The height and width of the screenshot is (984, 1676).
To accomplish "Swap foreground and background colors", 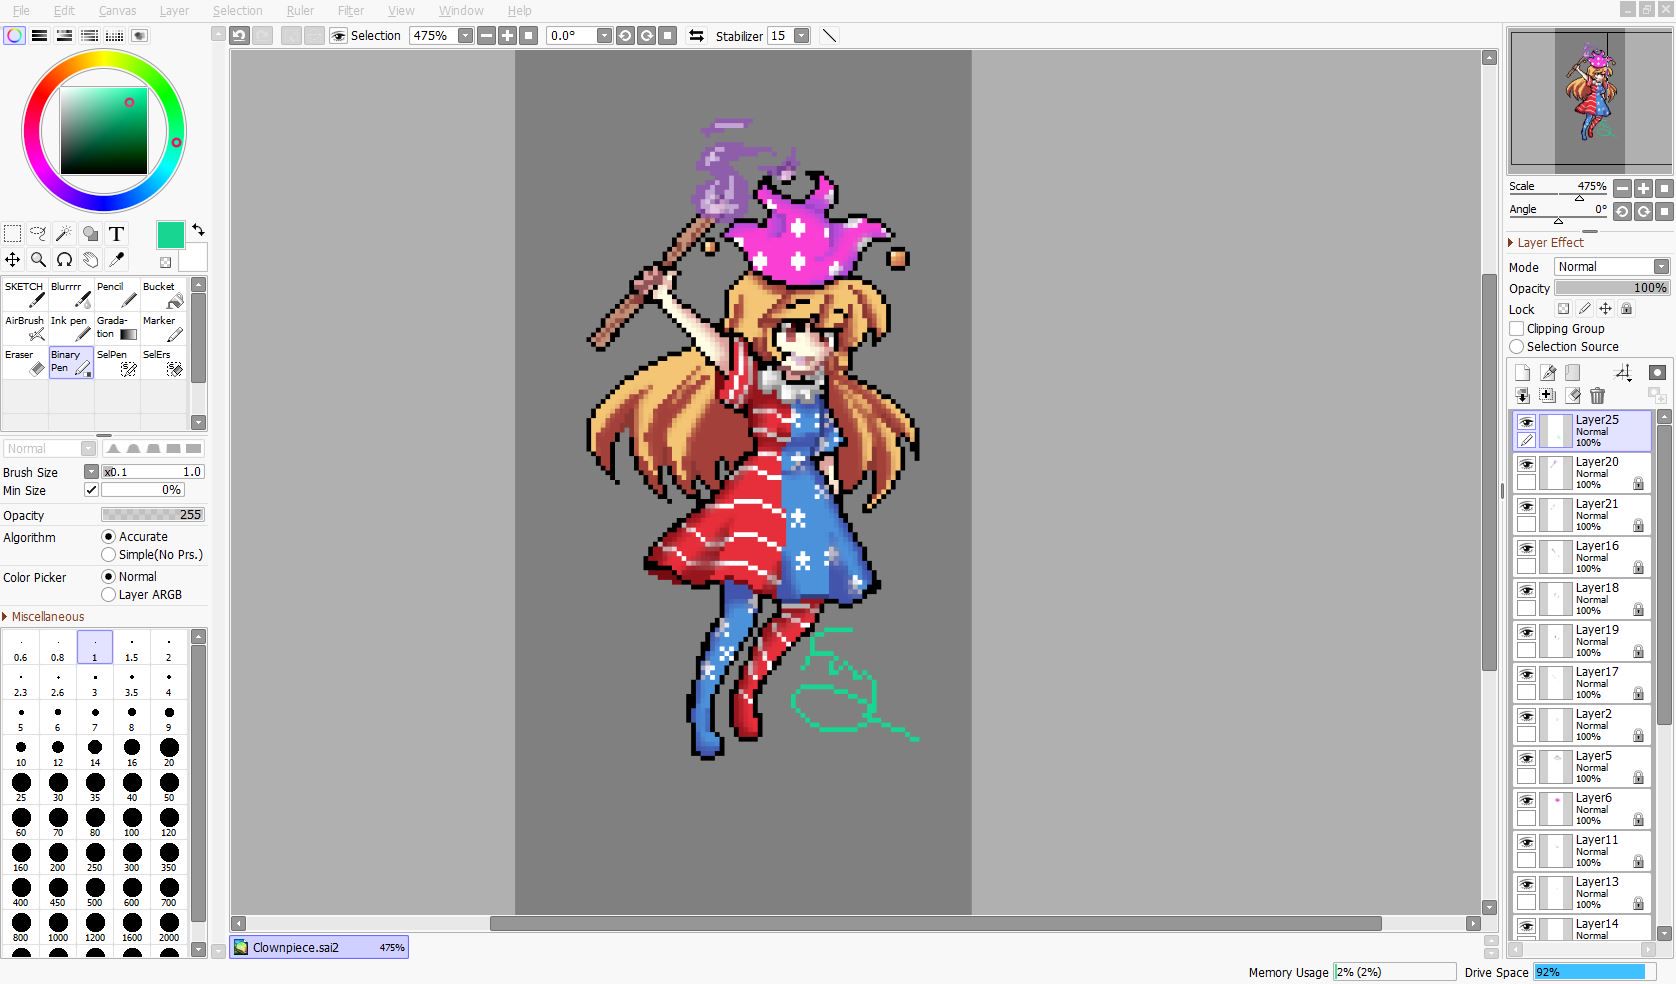I will [x=198, y=230].
